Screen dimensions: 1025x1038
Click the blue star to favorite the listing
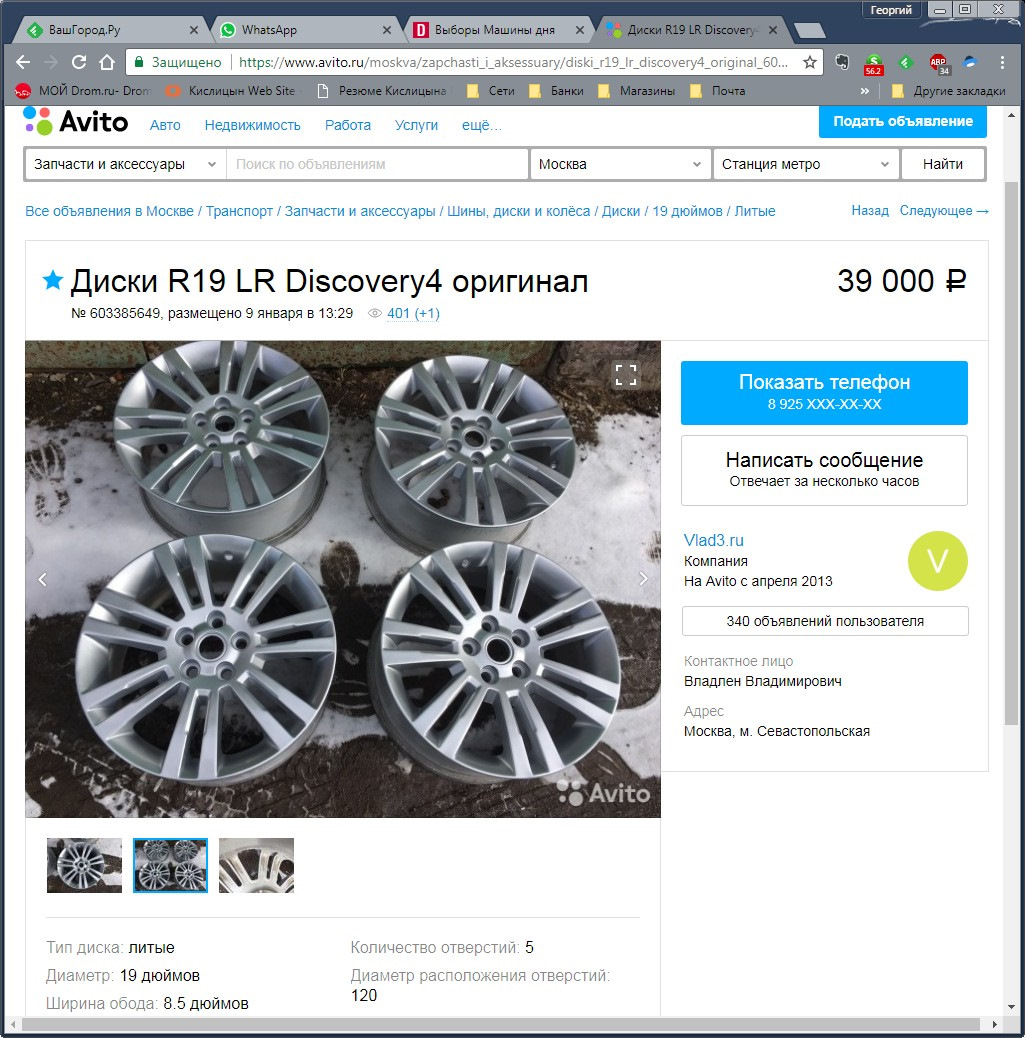(51, 281)
